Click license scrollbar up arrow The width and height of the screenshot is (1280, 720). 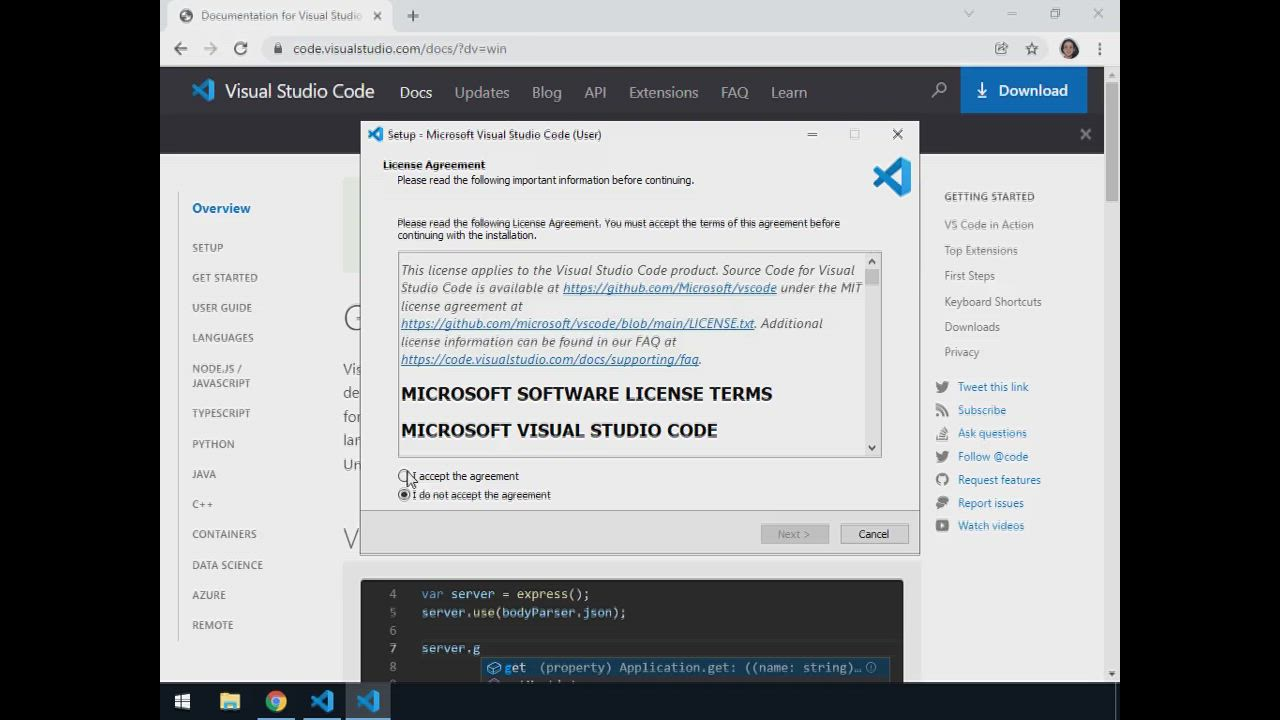pos(872,262)
